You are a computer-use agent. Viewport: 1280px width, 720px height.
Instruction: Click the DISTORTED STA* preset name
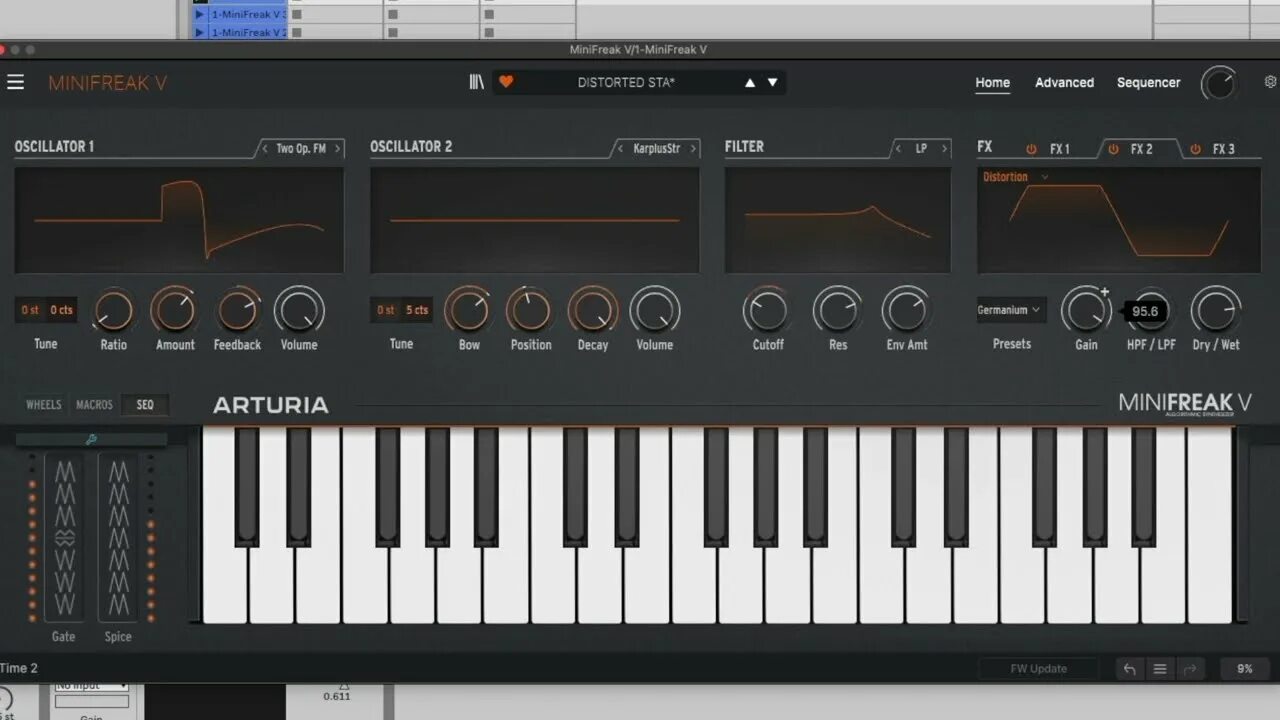point(626,82)
